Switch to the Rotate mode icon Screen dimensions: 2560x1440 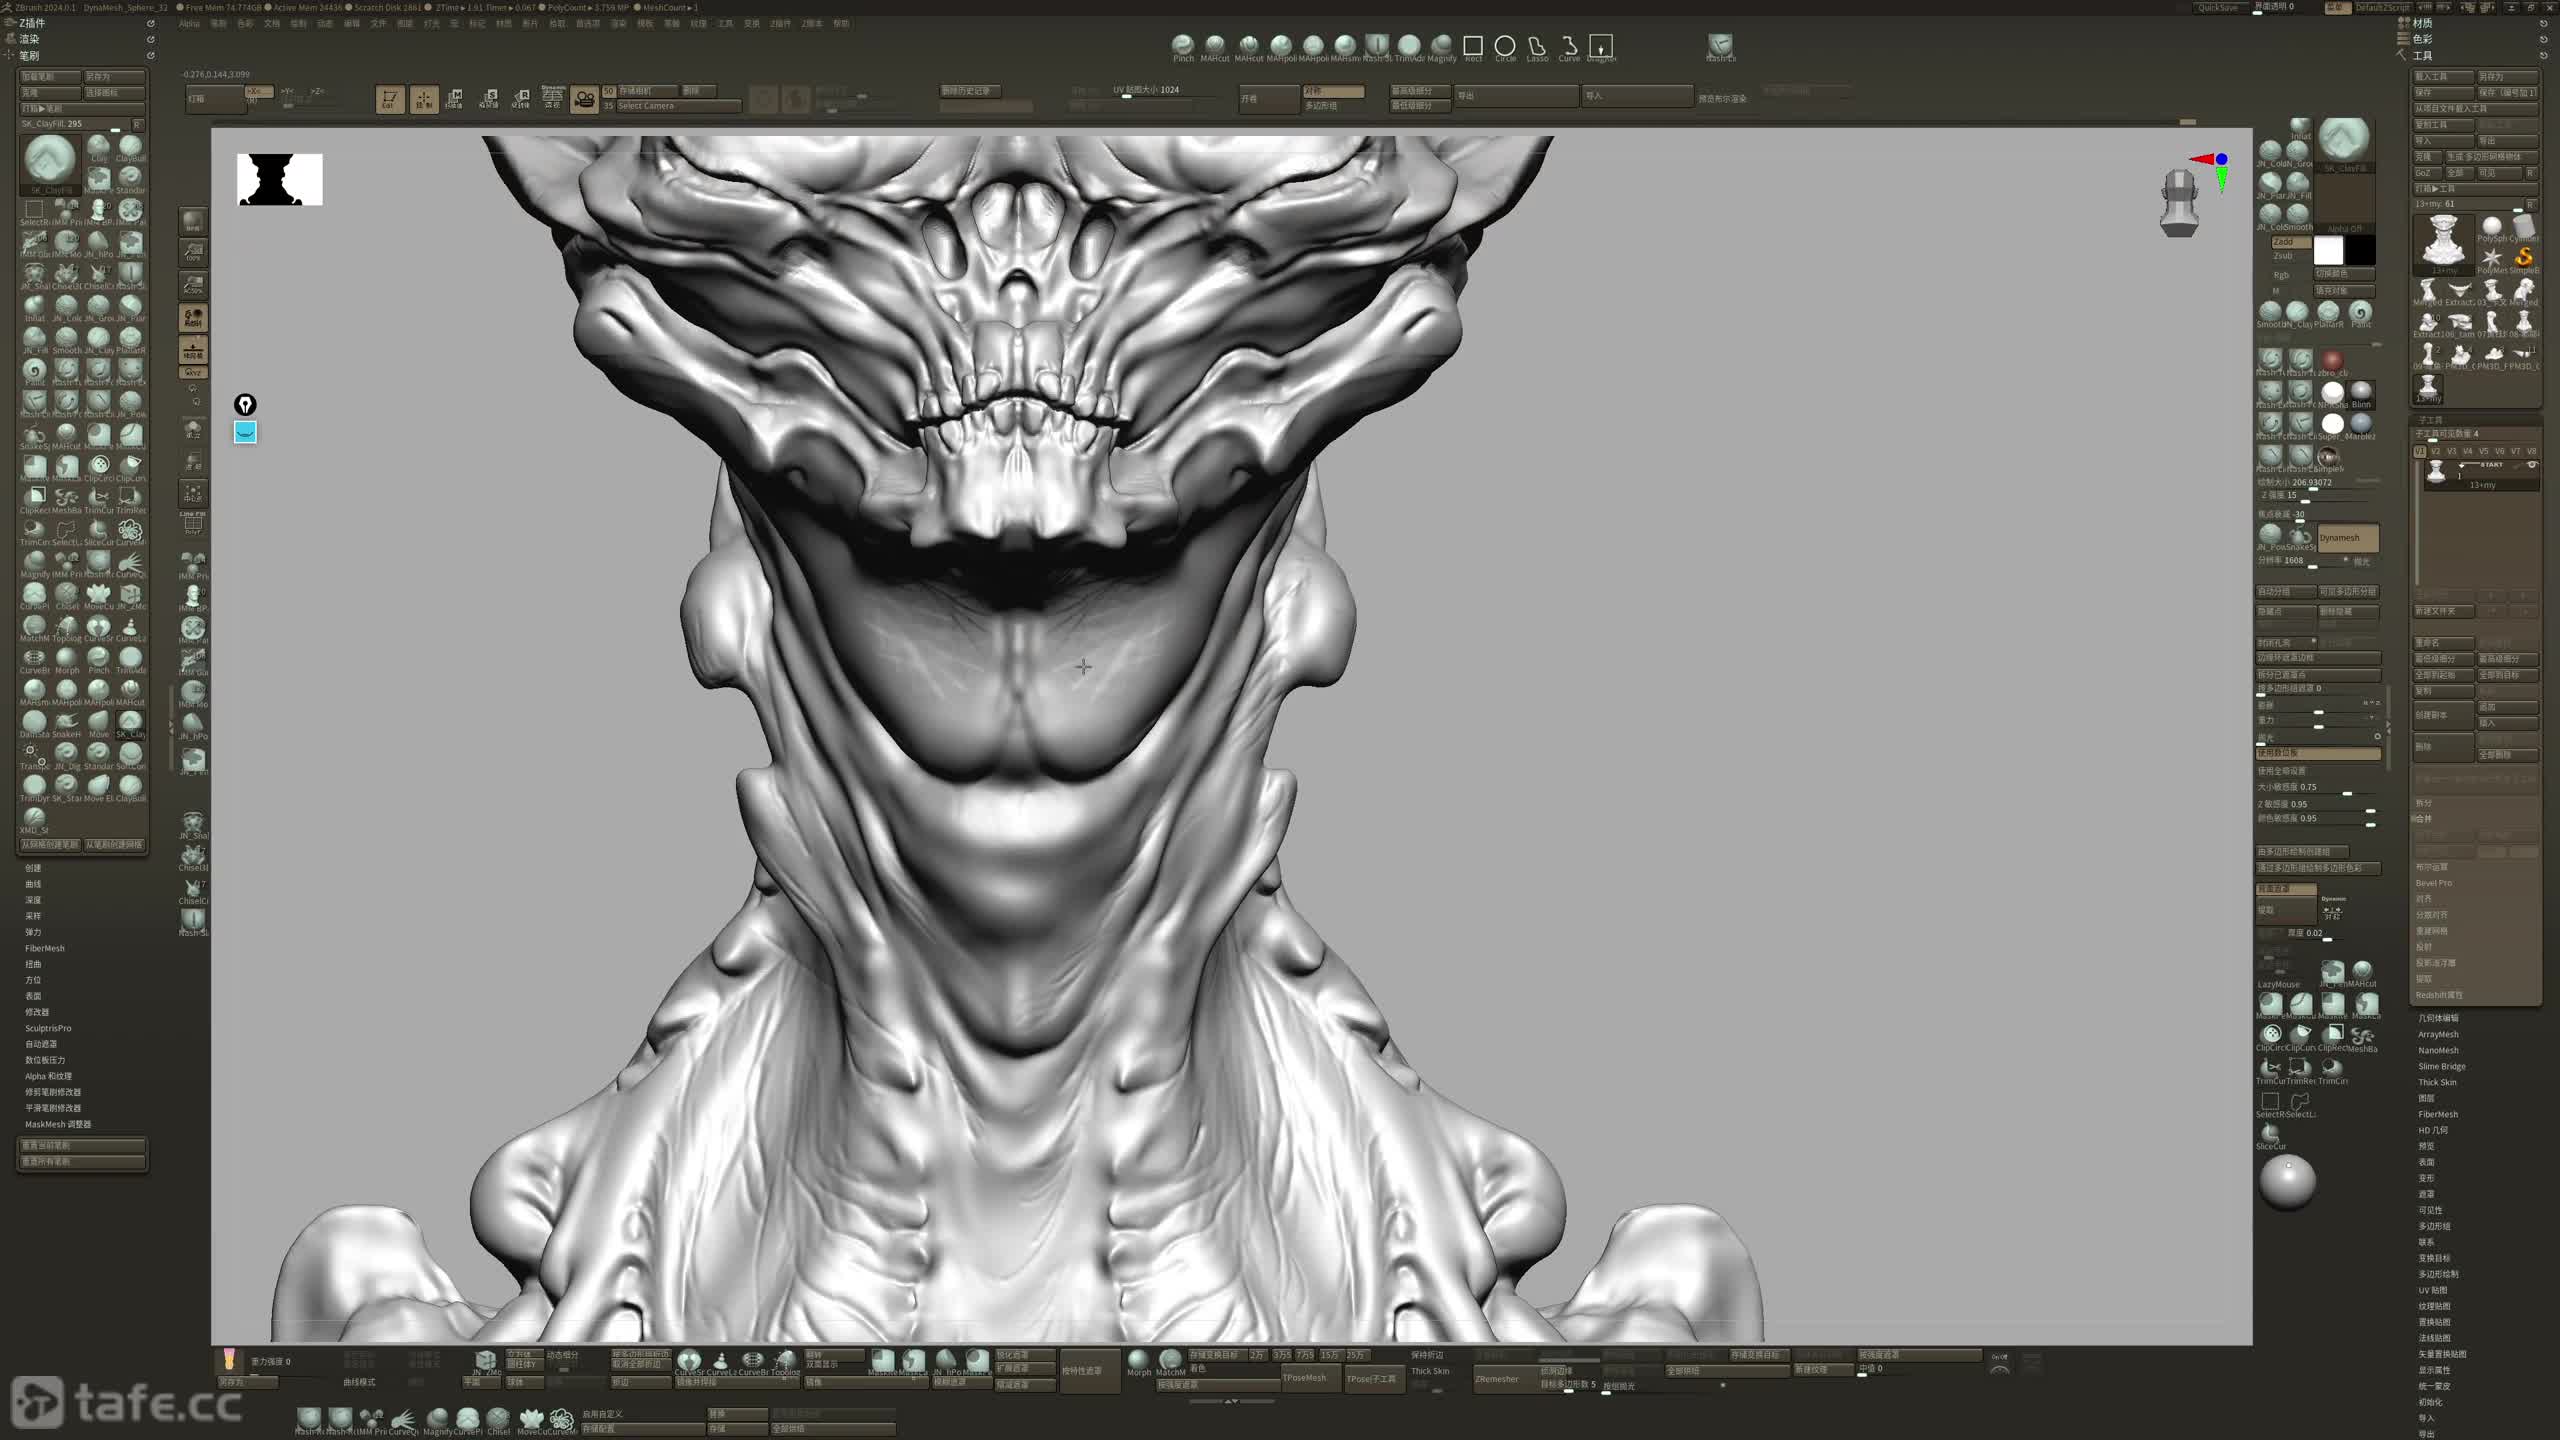[x=520, y=99]
